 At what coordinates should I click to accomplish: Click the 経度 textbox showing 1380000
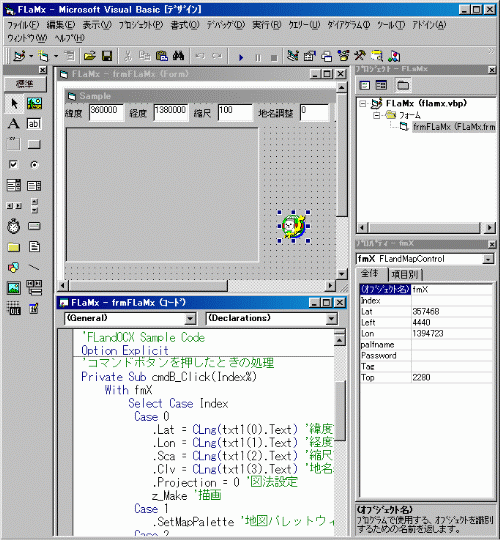[171, 112]
